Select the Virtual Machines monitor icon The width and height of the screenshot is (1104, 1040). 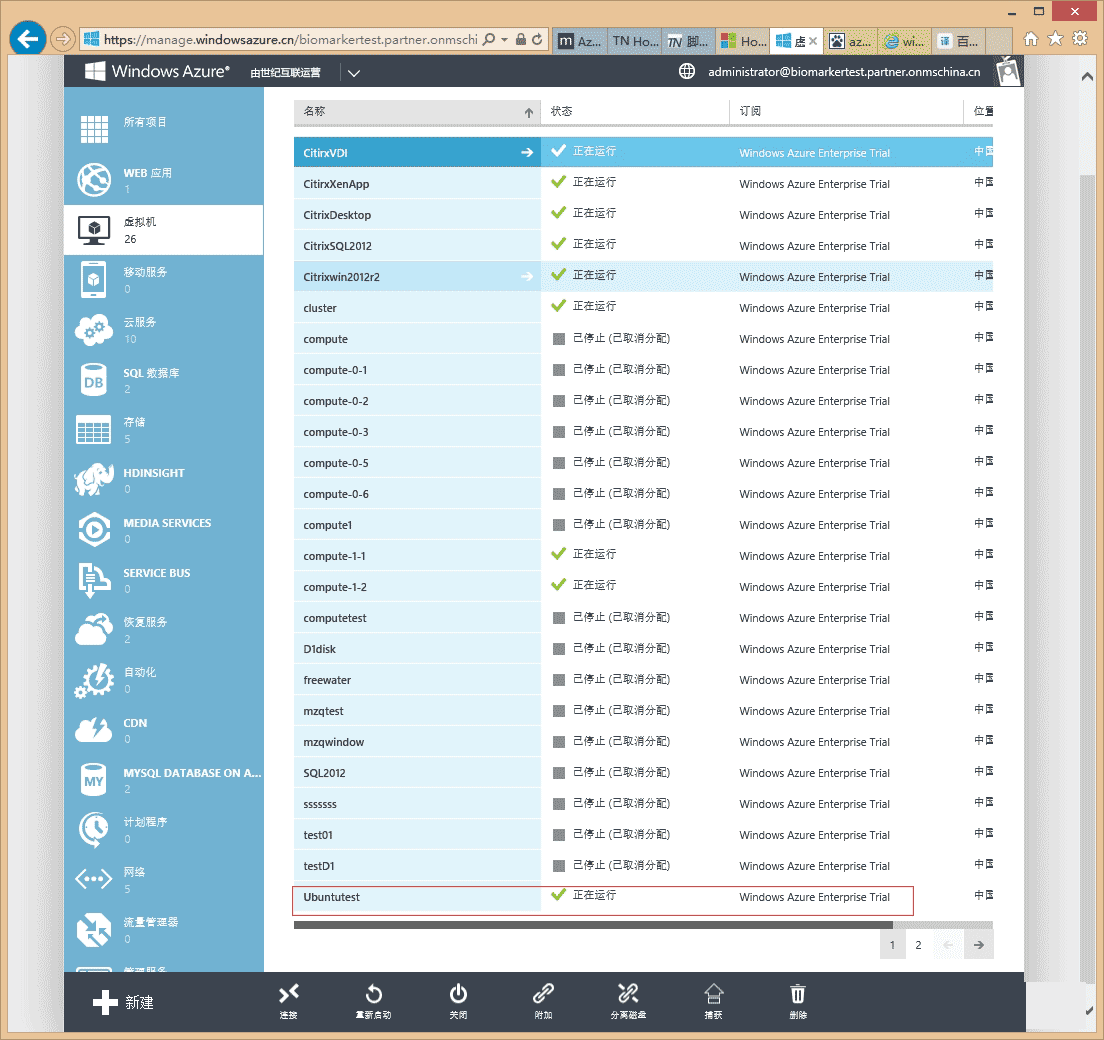click(94, 230)
